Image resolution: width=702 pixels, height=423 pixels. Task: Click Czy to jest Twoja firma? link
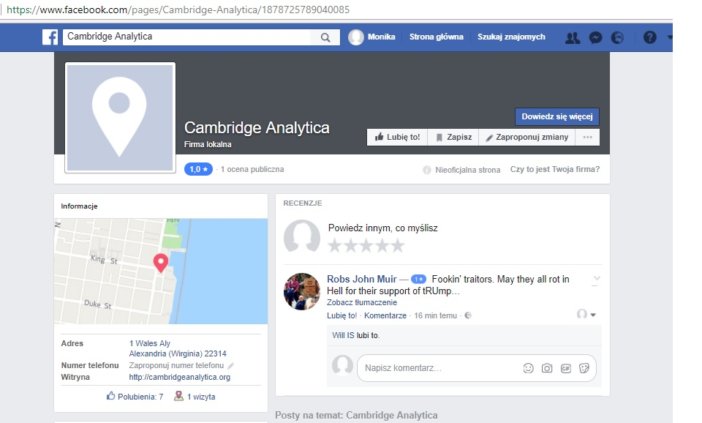coord(555,169)
